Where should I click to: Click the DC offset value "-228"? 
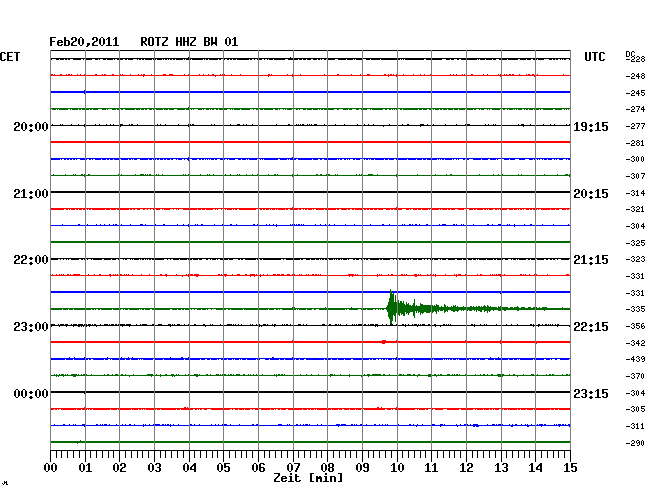(636, 59)
